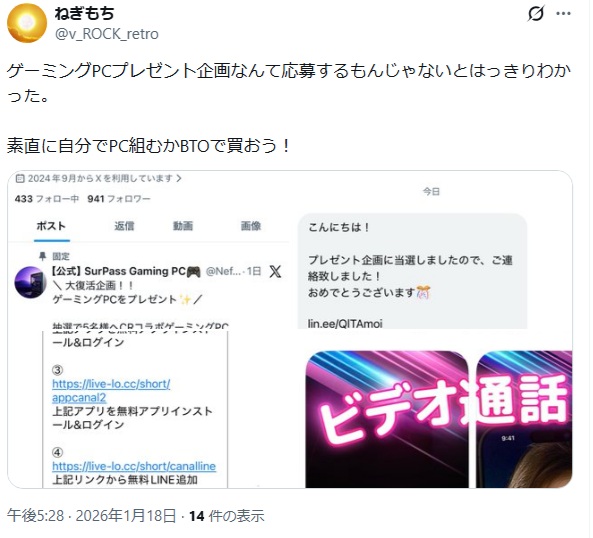Click the Grok slashed-circle icon
The image size is (593, 538).
[x=536, y=14]
